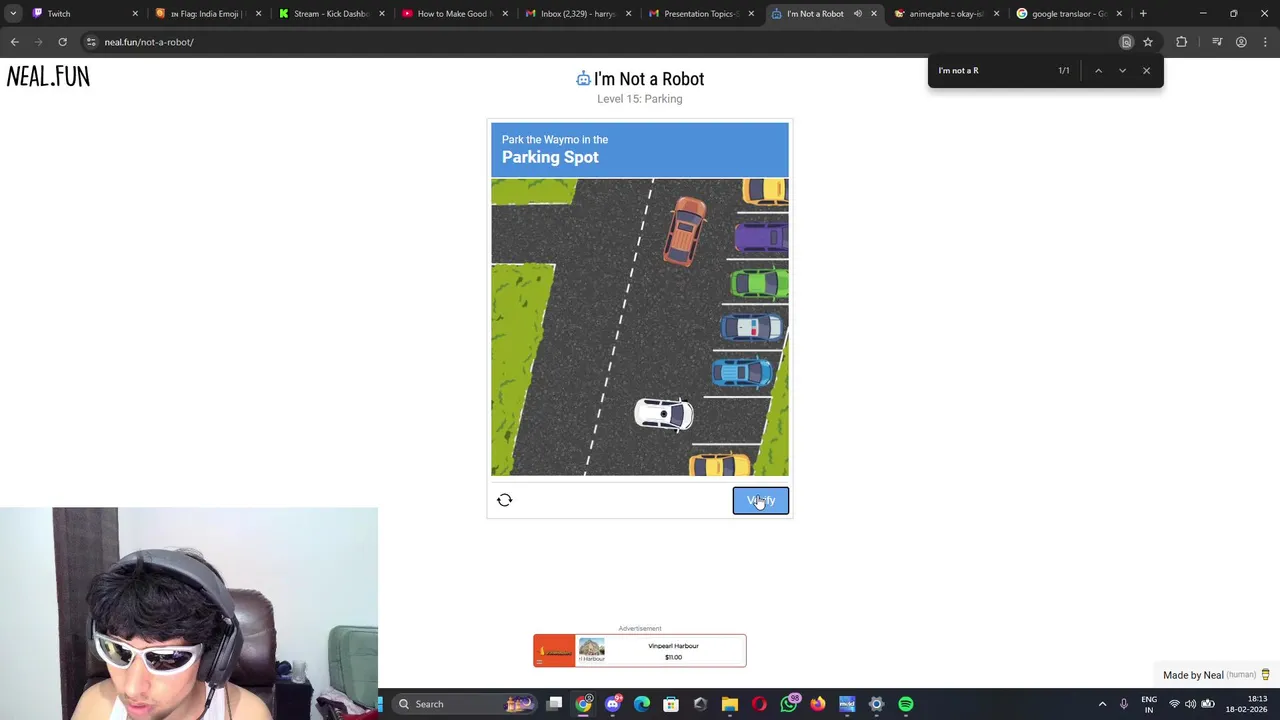Click the orange car on the road

(x=685, y=231)
